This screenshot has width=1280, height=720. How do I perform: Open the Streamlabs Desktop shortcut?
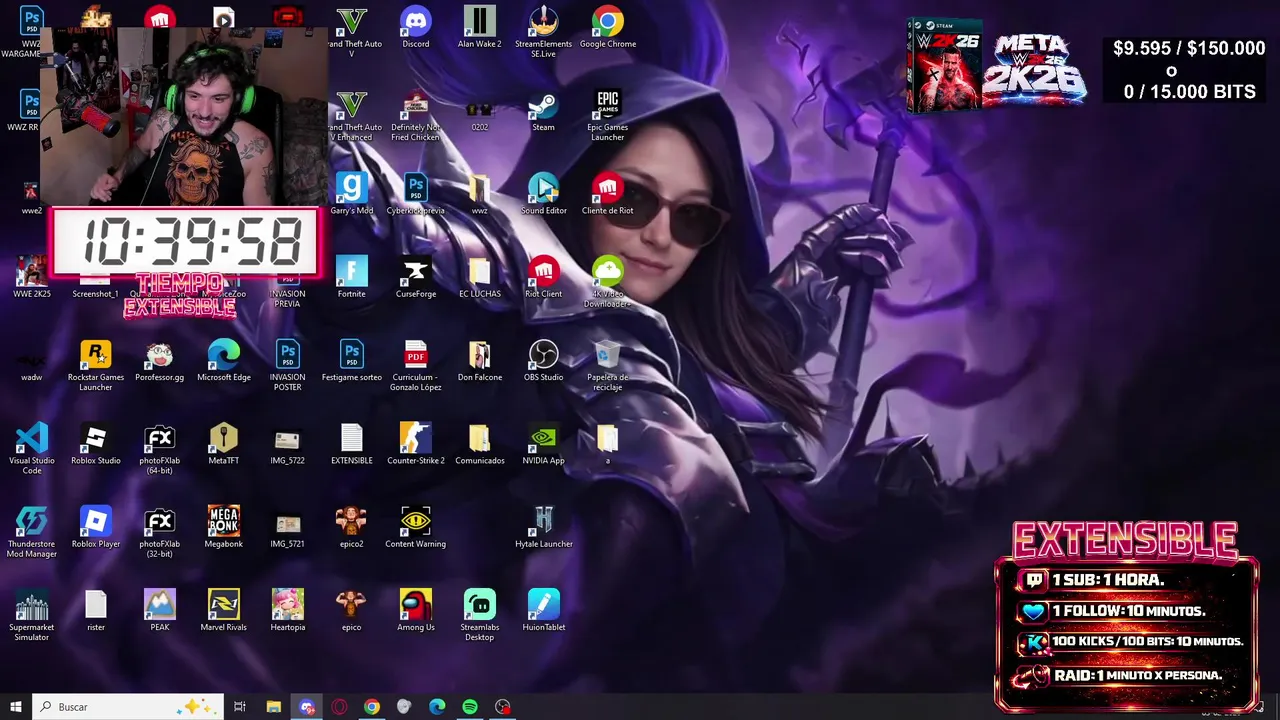479,615
